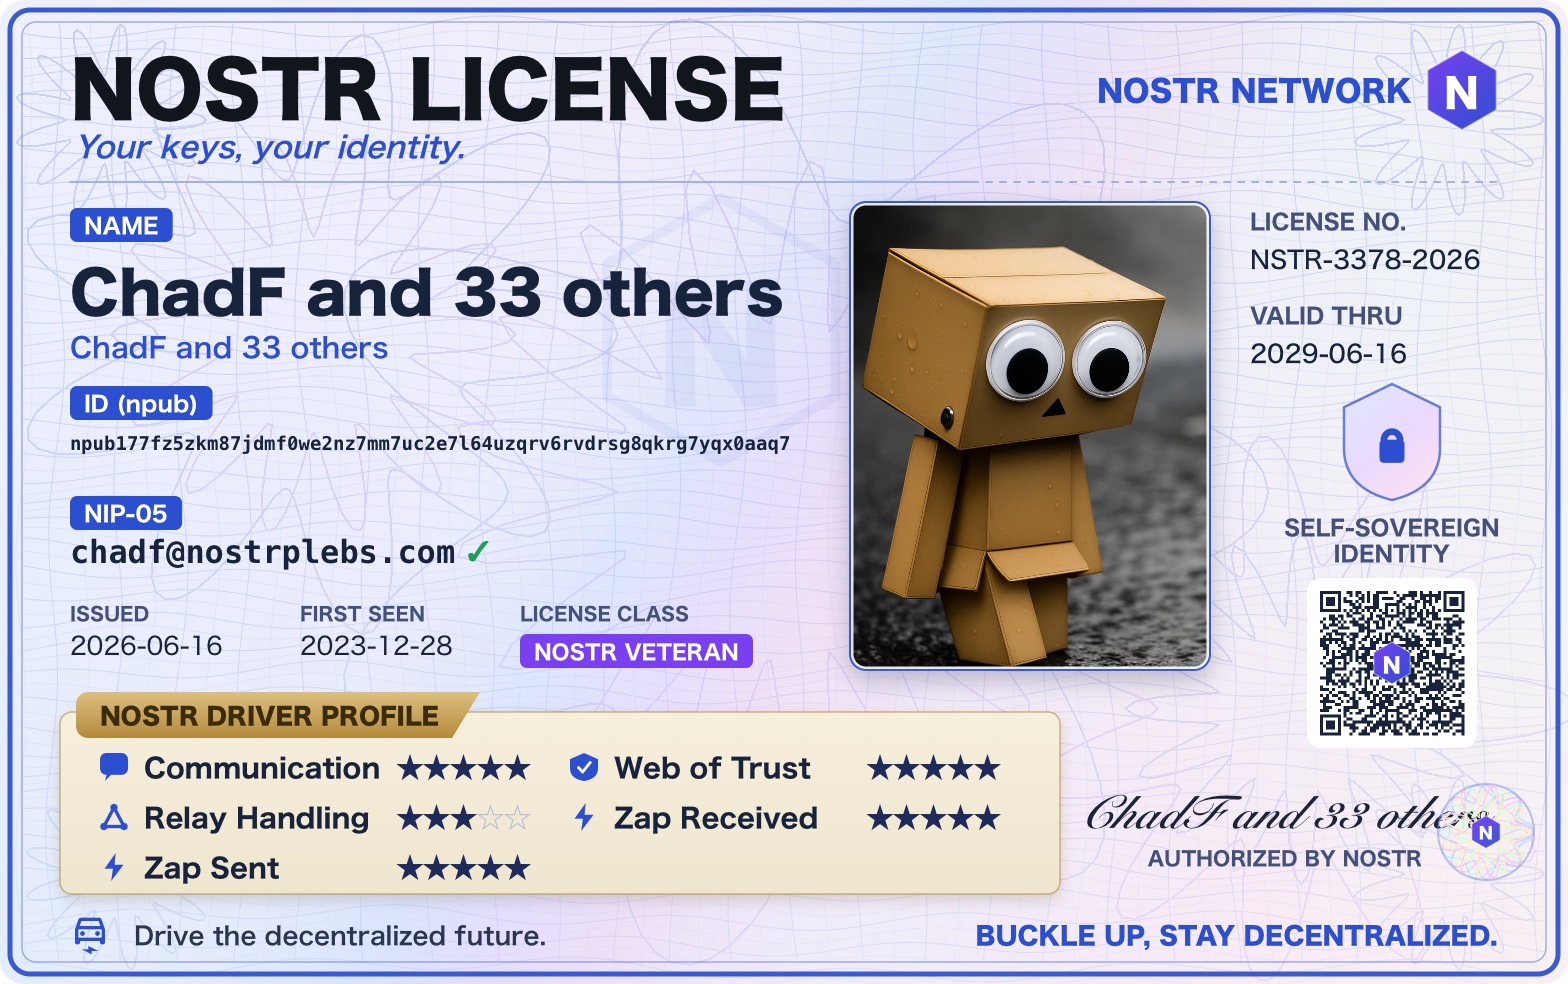The width and height of the screenshot is (1568, 984).
Task: Click the Relay Handling label
Action: coord(257,819)
